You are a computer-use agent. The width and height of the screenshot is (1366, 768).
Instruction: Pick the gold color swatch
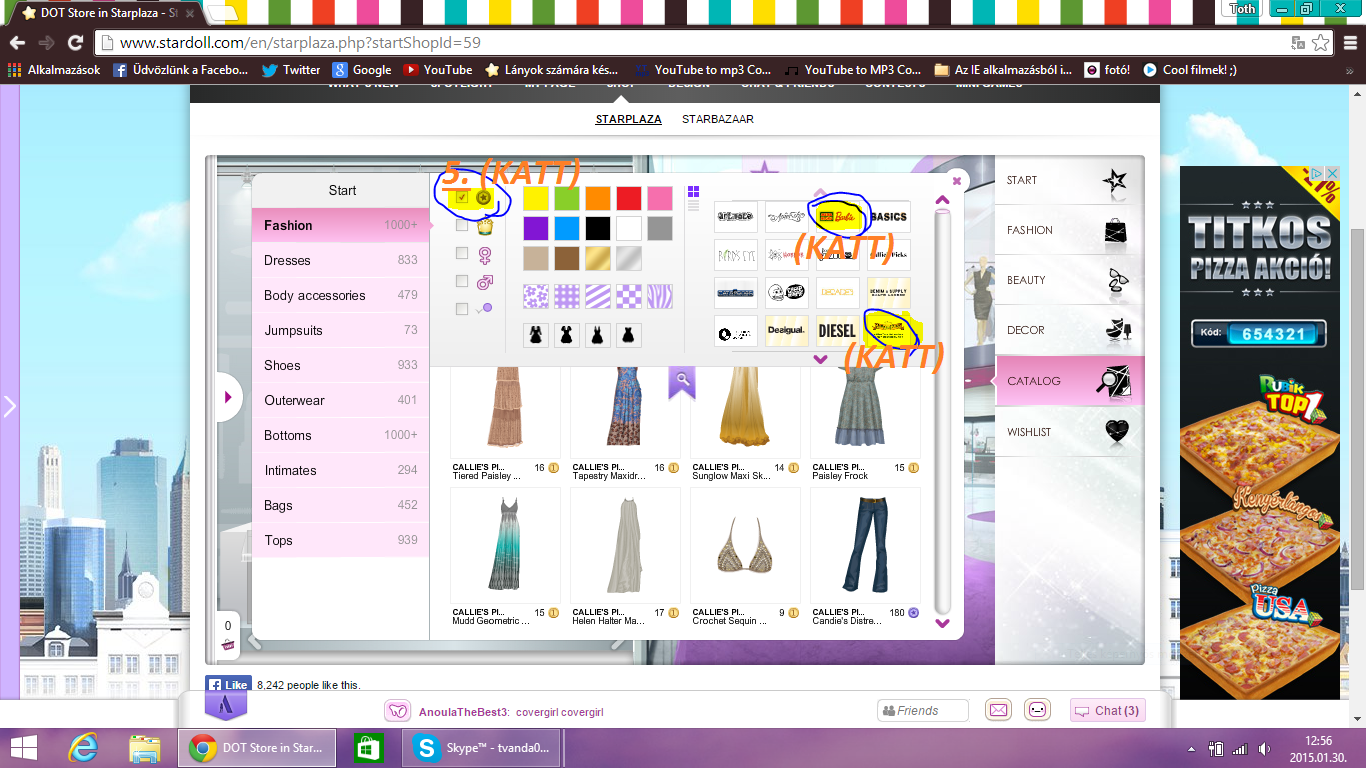click(598, 258)
